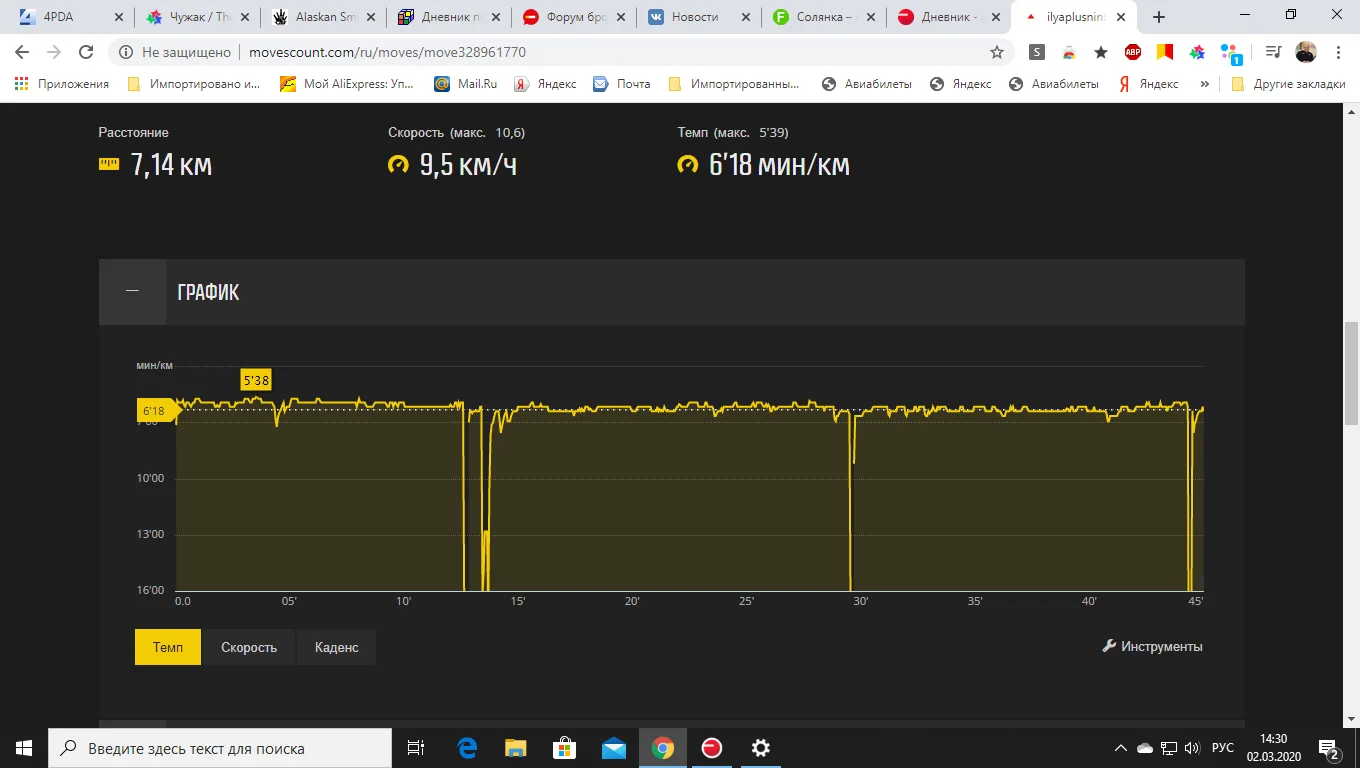Click the forward navigation arrow
The image size is (1360, 768).
coord(54,52)
